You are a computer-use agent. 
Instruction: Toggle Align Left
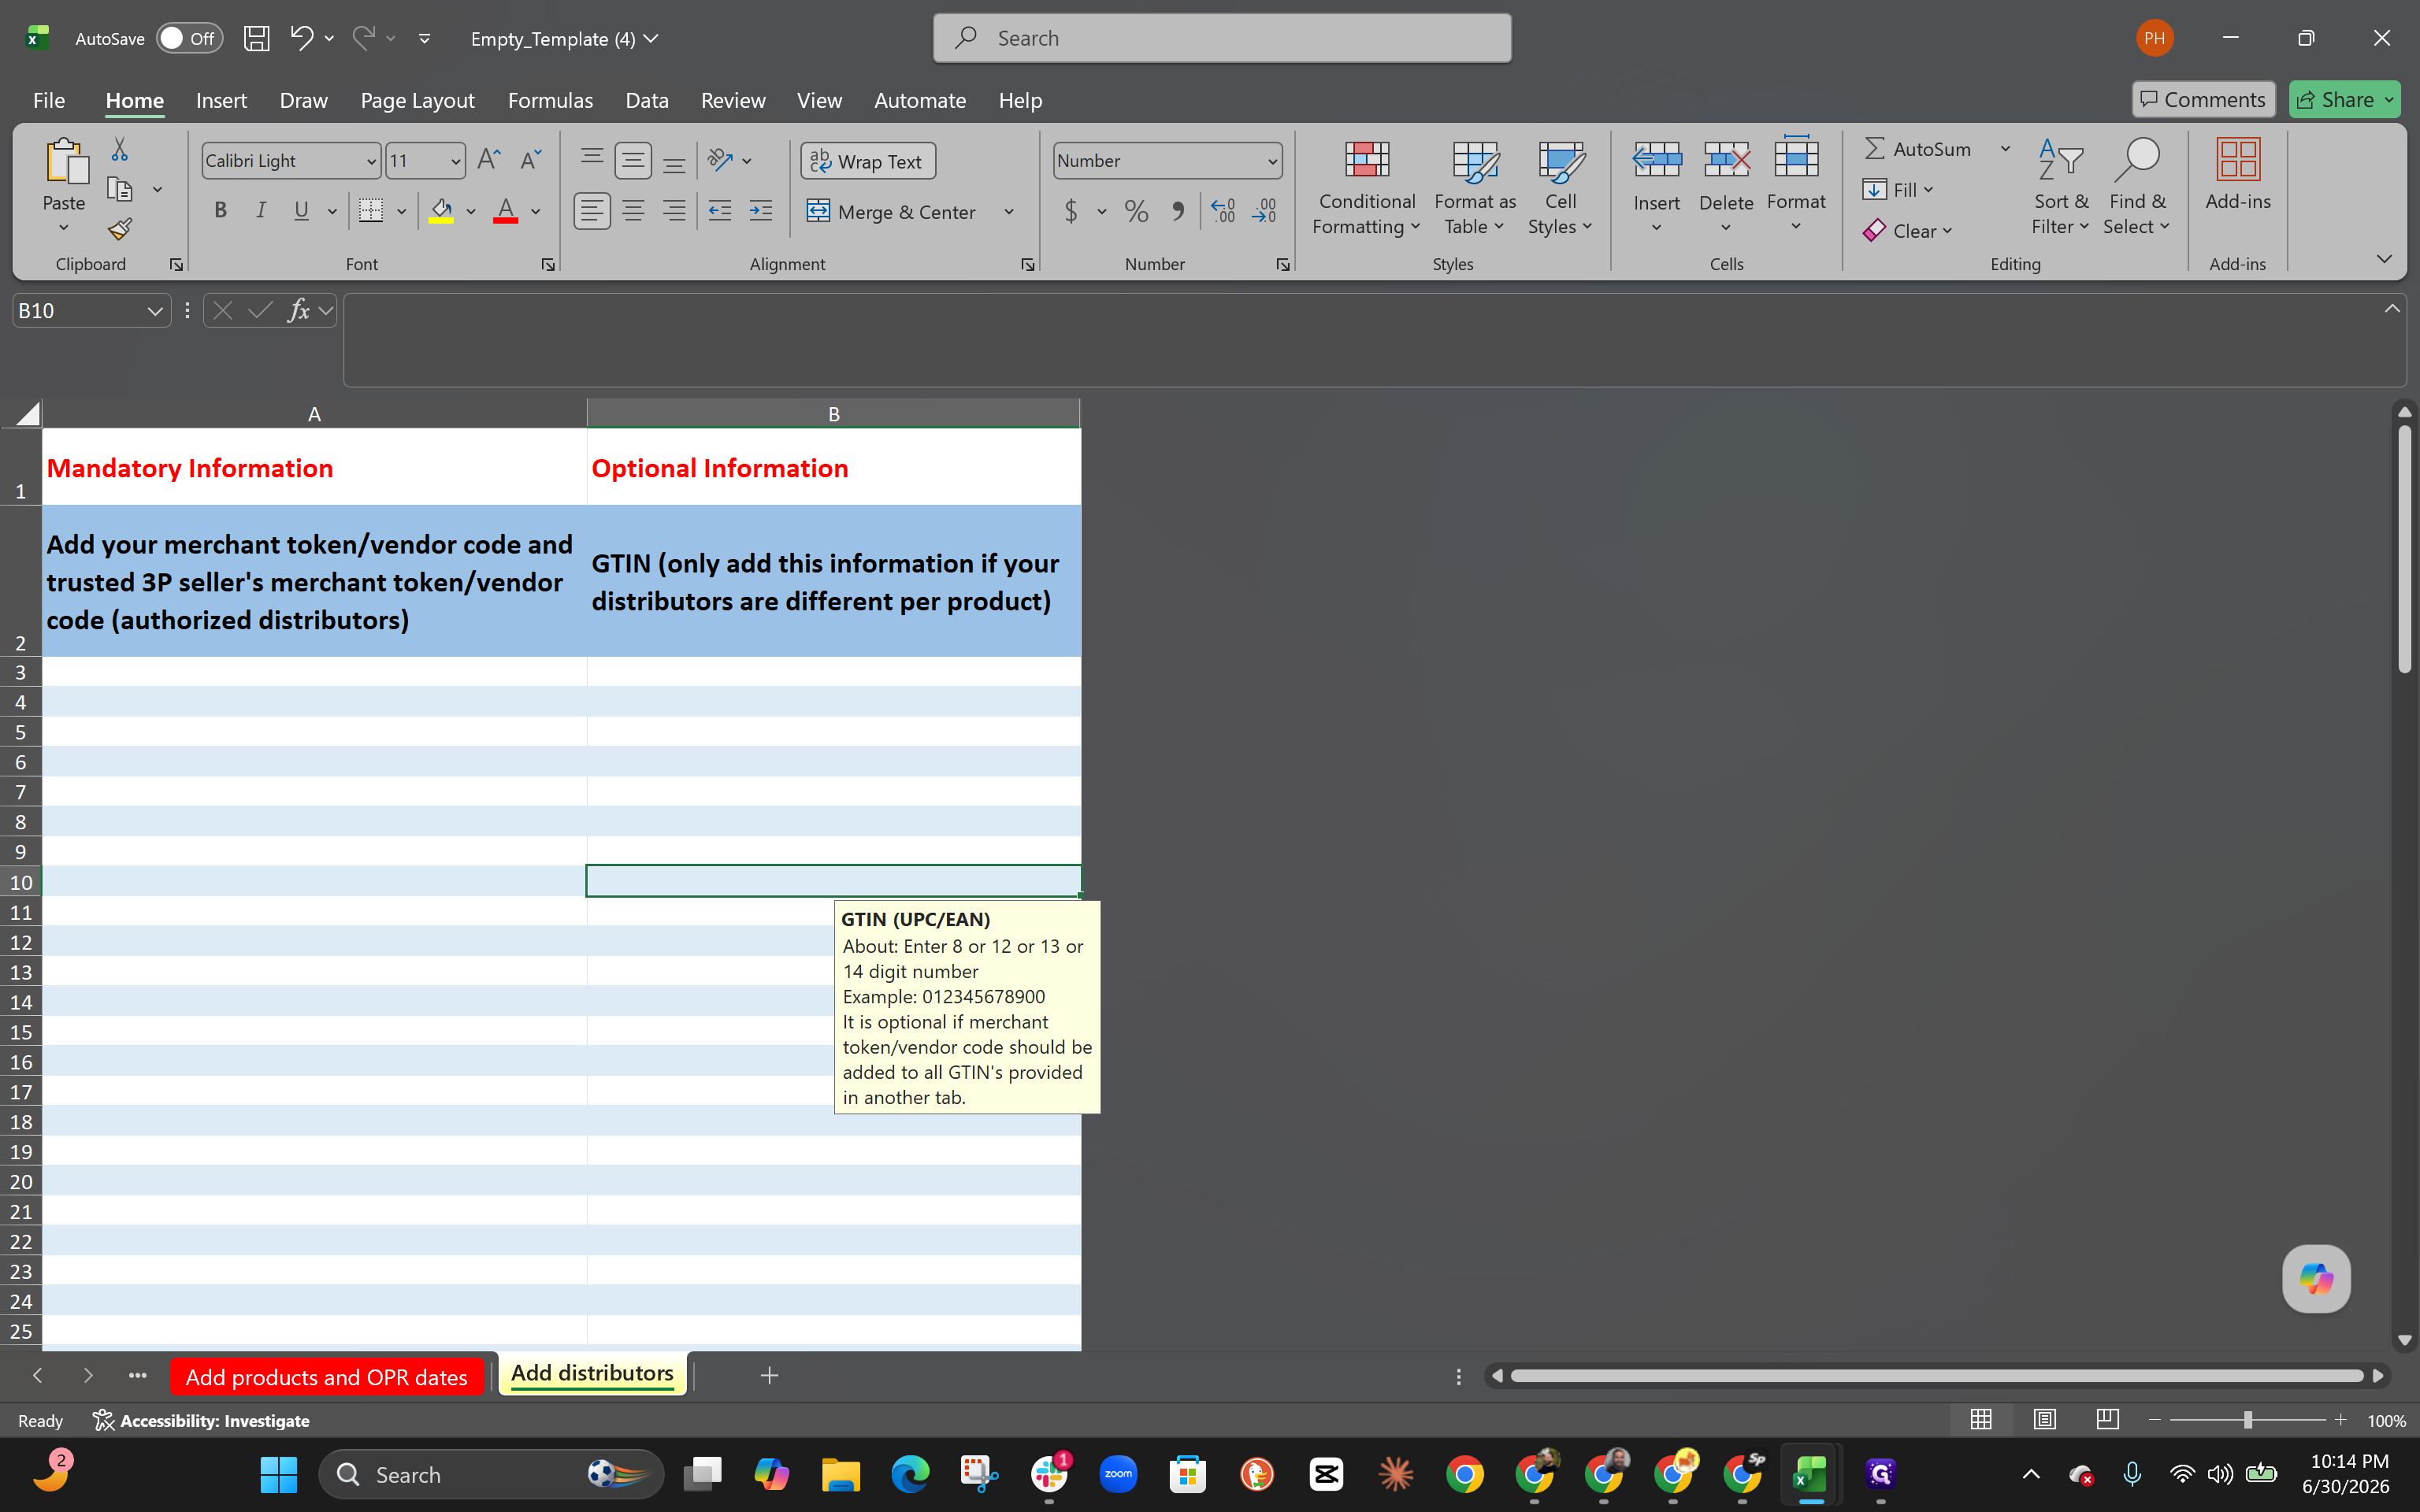[x=592, y=211]
